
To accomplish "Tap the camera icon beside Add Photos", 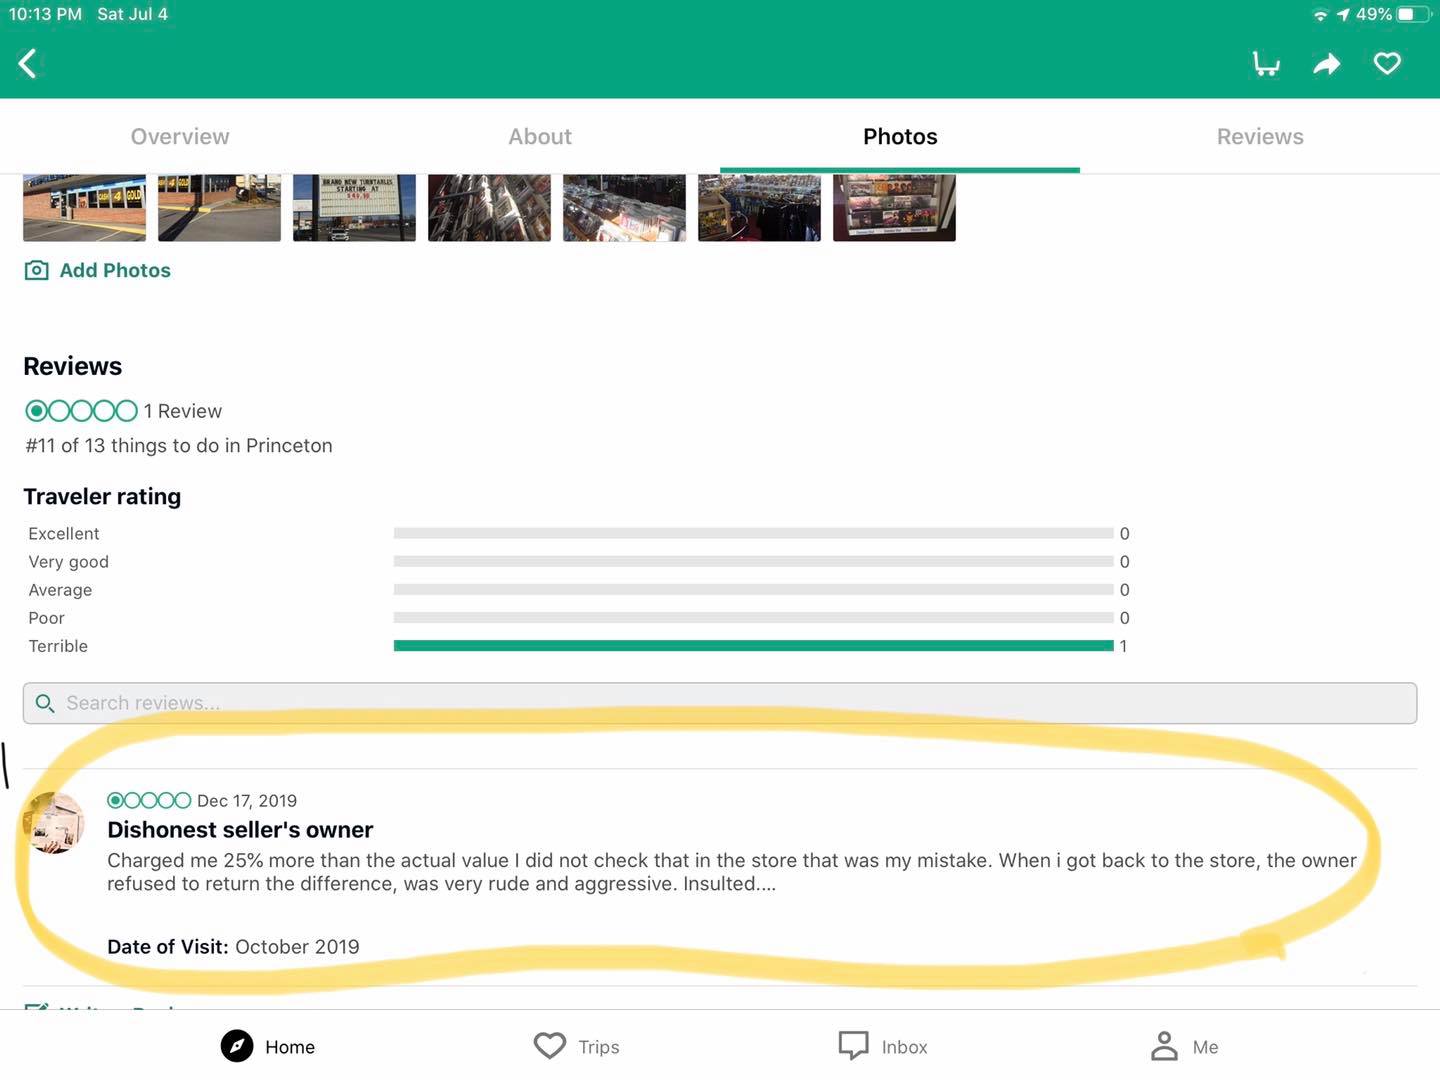I will point(36,270).
